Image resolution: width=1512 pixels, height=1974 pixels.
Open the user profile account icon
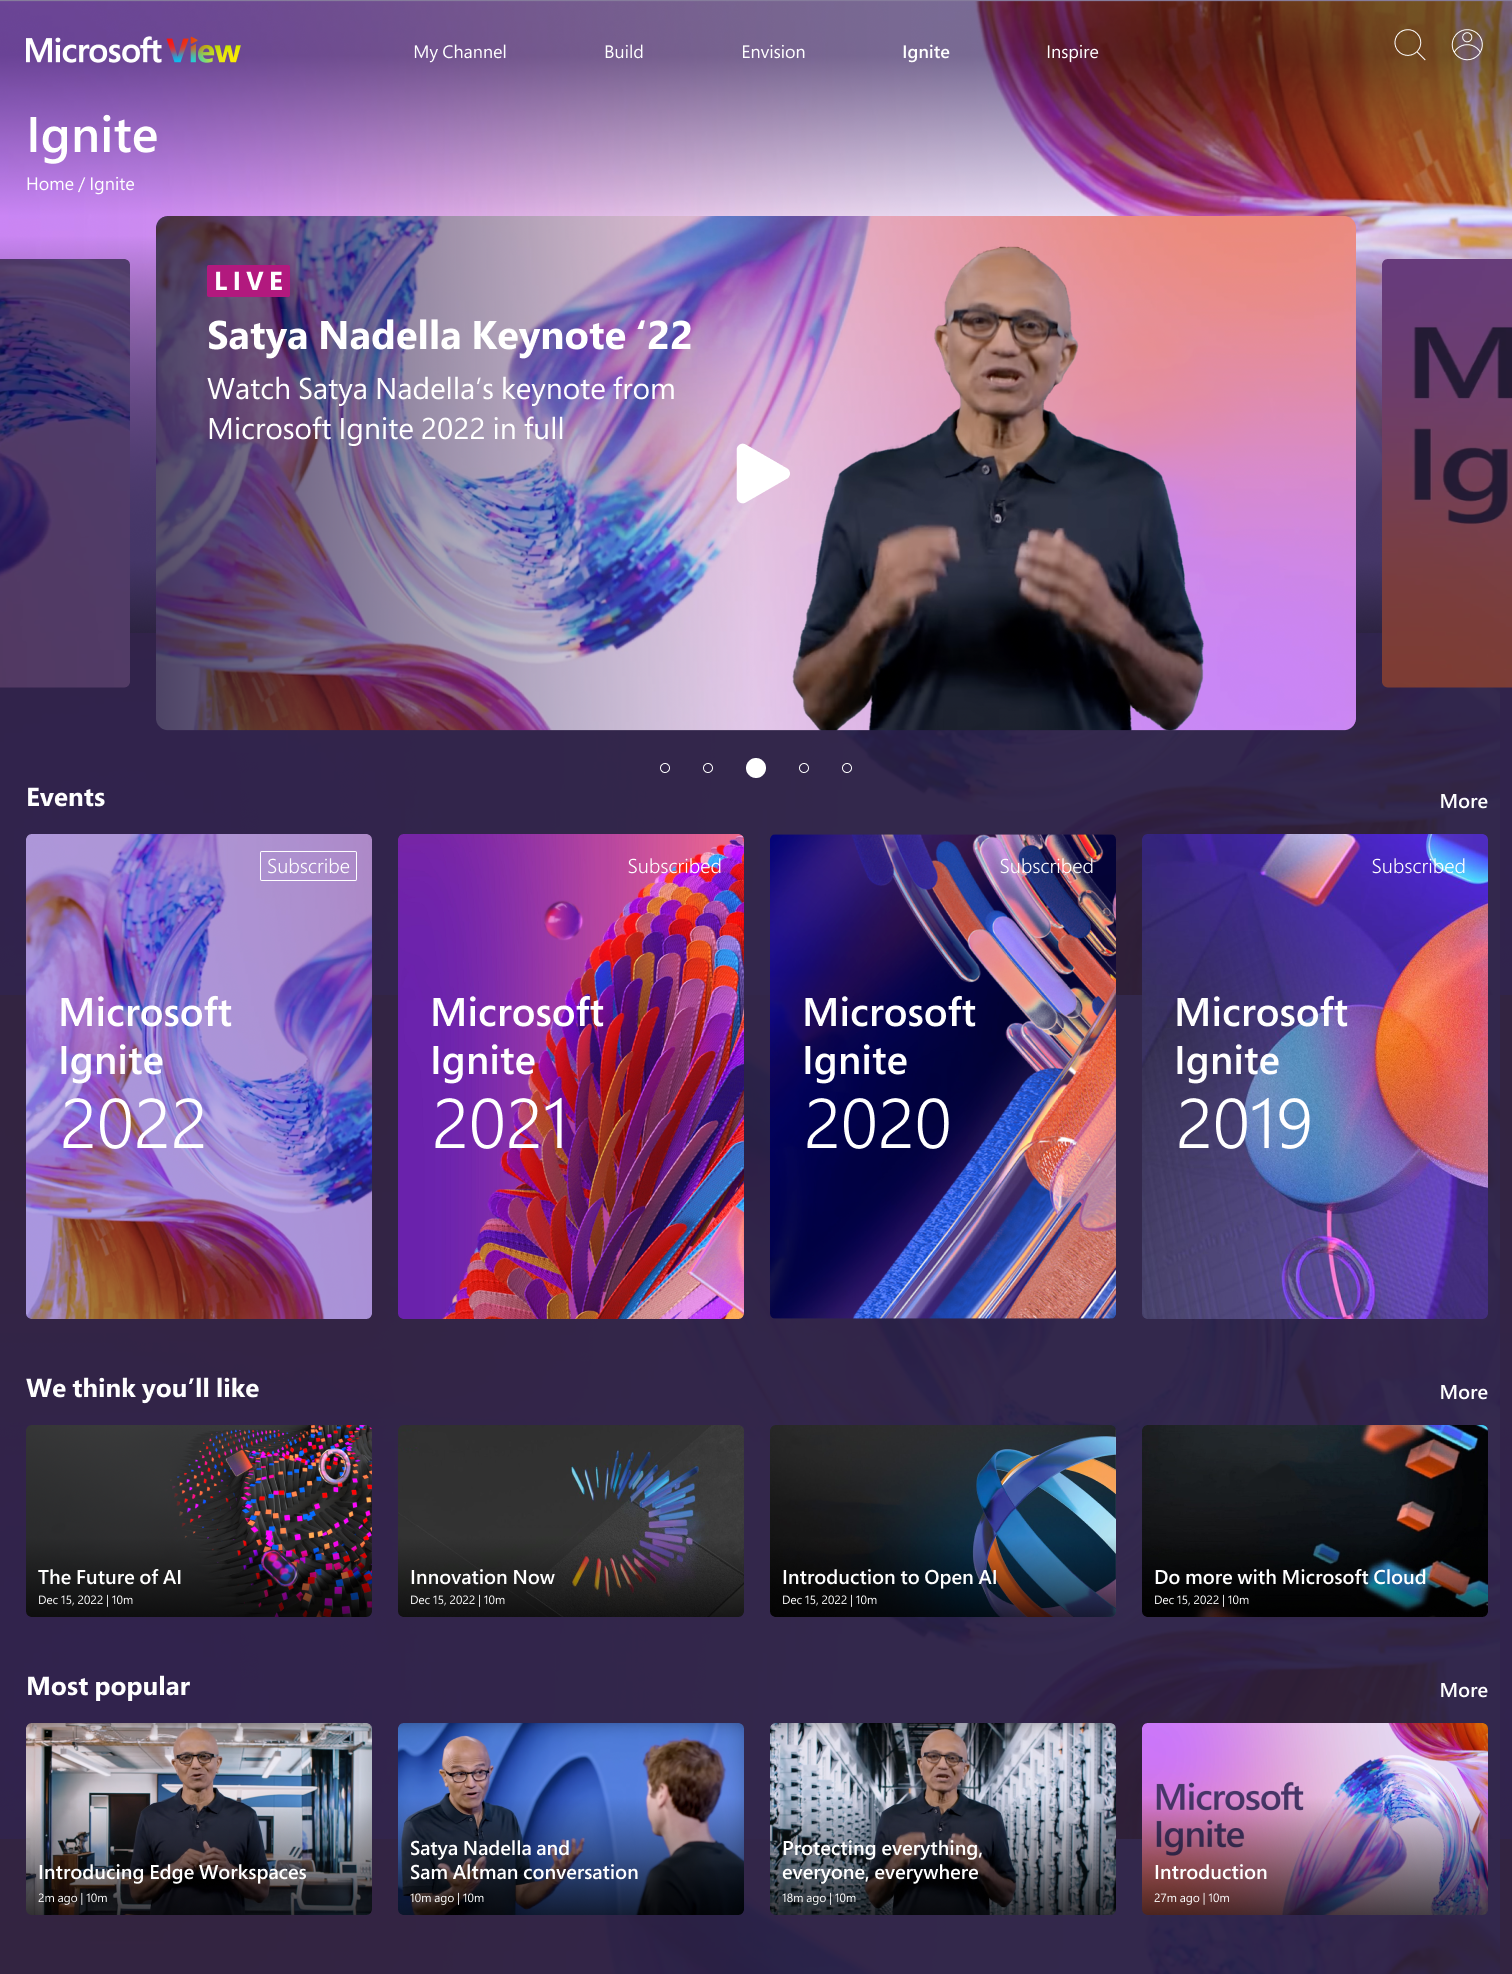(1467, 45)
